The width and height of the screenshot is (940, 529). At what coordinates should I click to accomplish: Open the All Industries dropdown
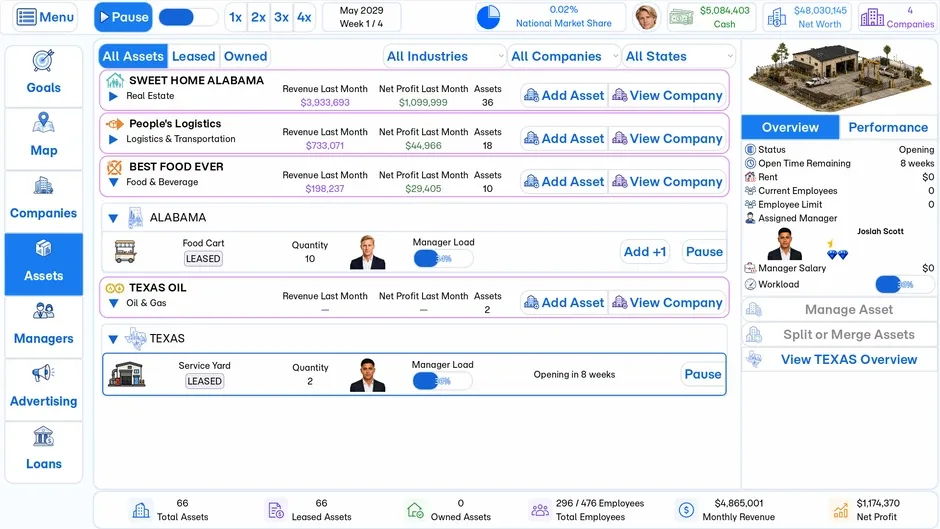pyautogui.click(x=444, y=56)
